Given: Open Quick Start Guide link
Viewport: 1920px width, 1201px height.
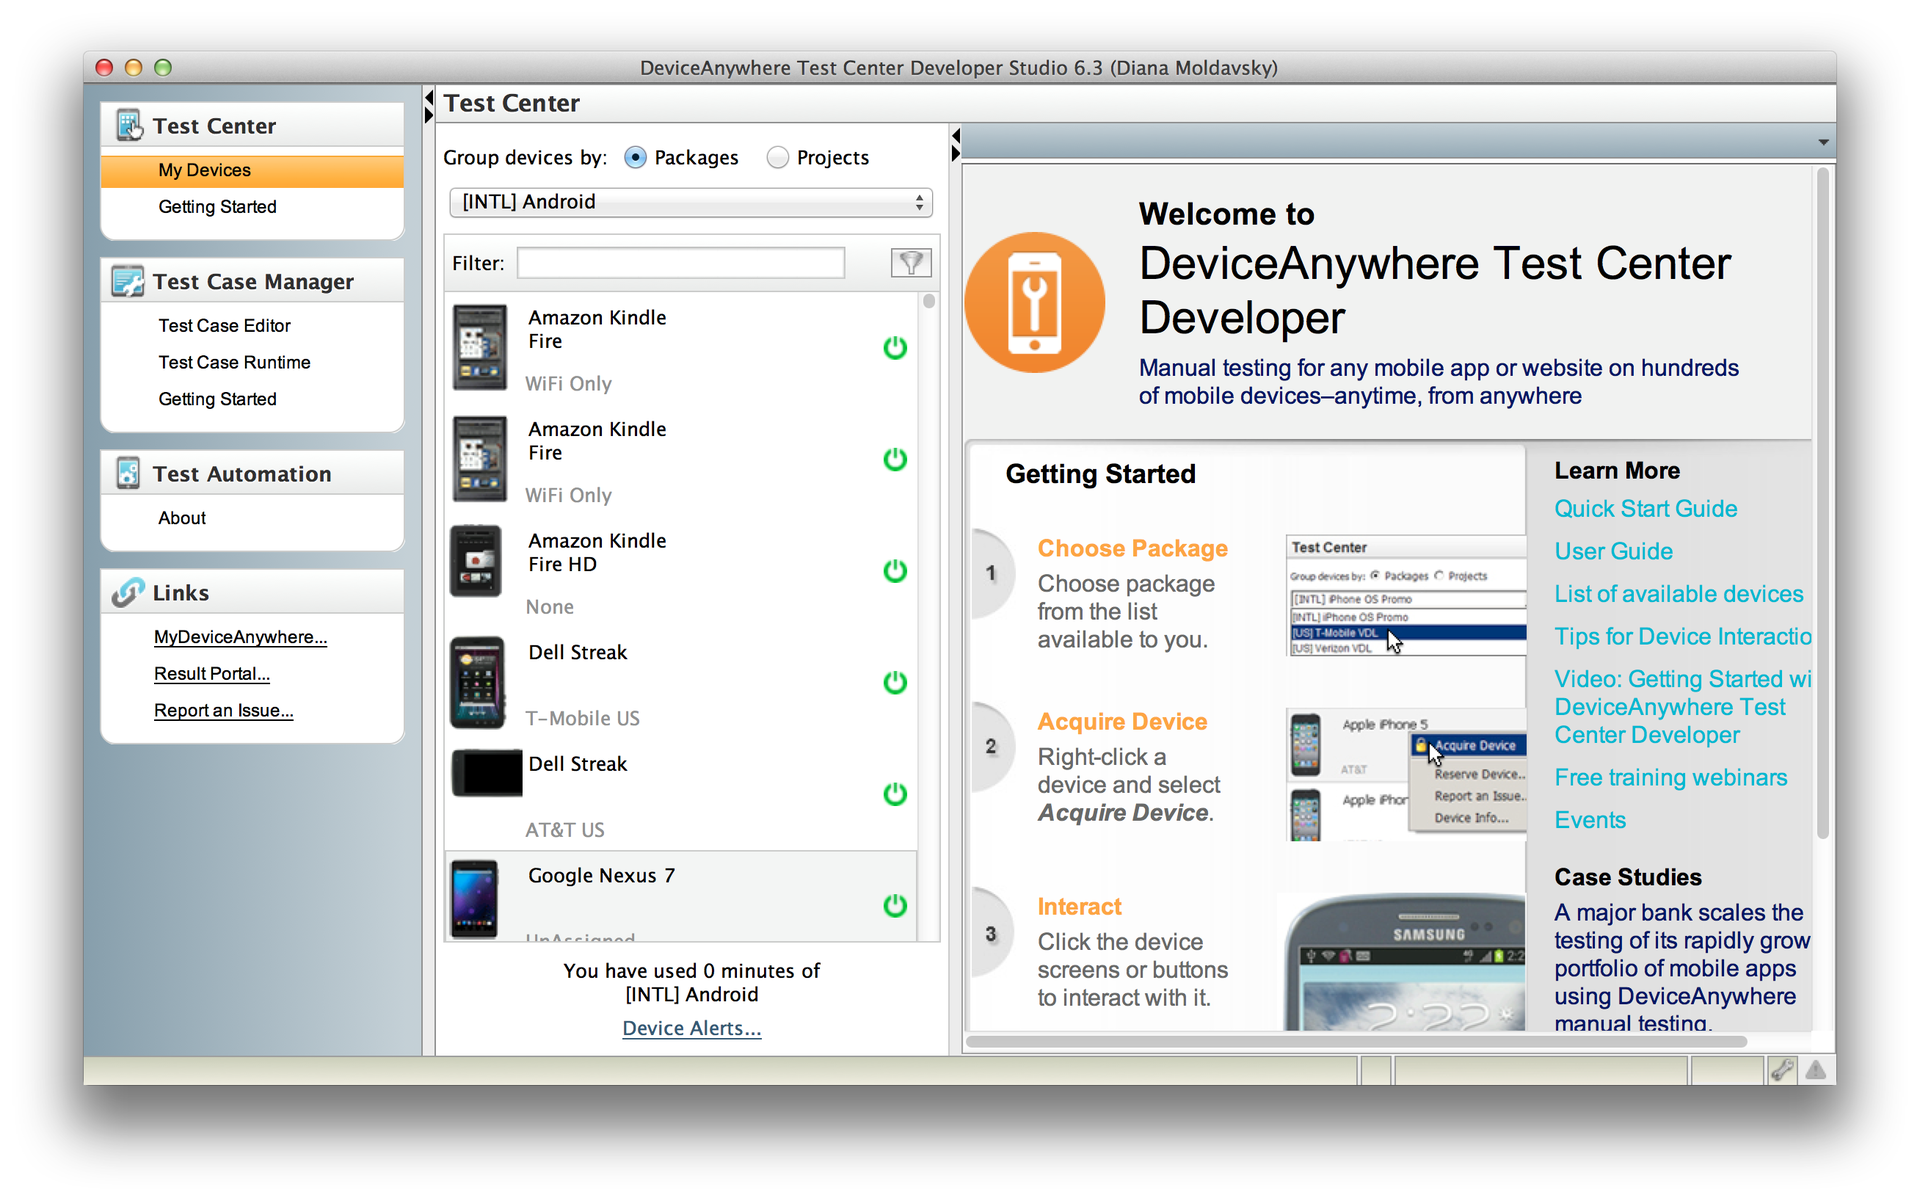Looking at the screenshot, I should pos(1645,509).
